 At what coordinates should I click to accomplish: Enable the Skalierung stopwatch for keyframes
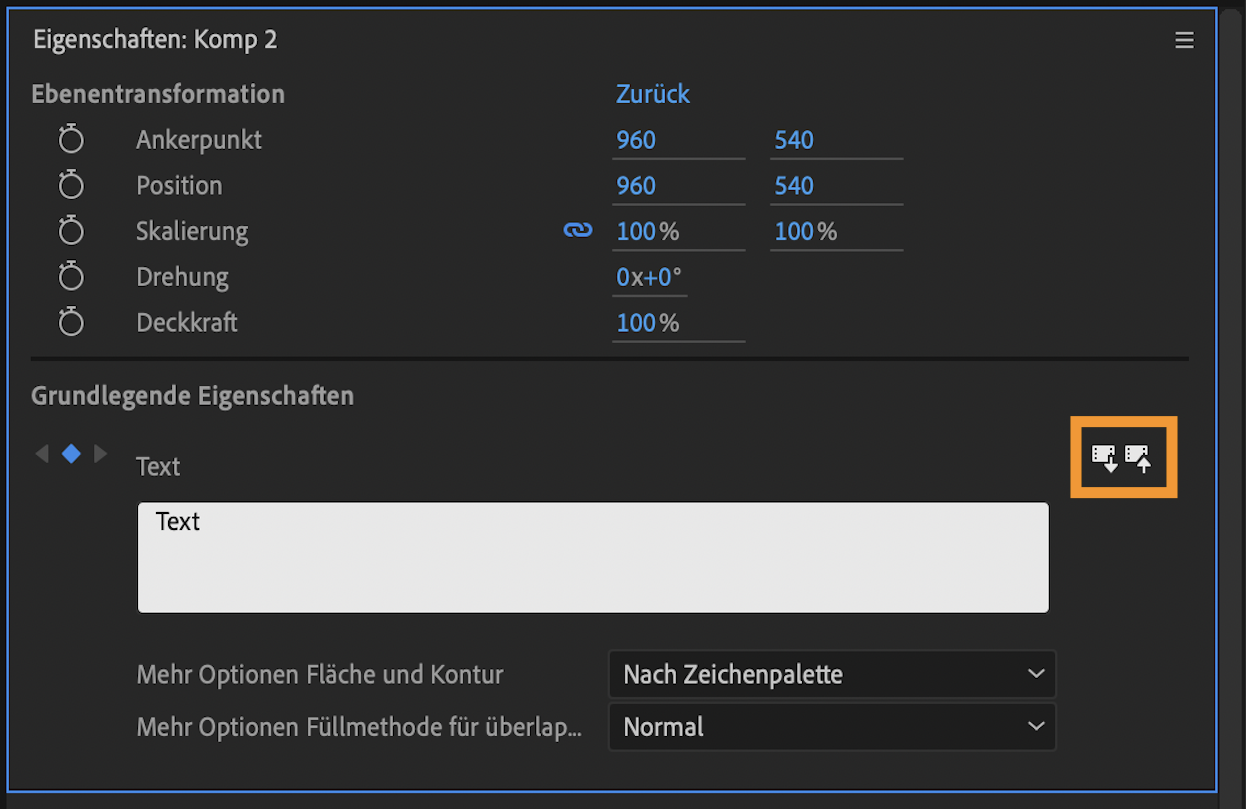[71, 231]
